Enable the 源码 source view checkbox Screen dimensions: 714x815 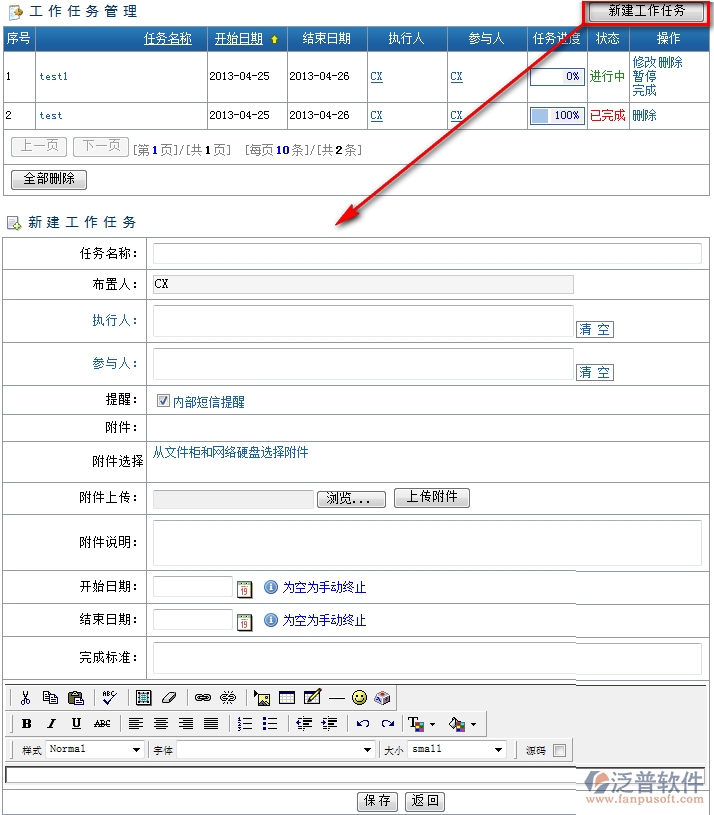[x=560, y=750]
